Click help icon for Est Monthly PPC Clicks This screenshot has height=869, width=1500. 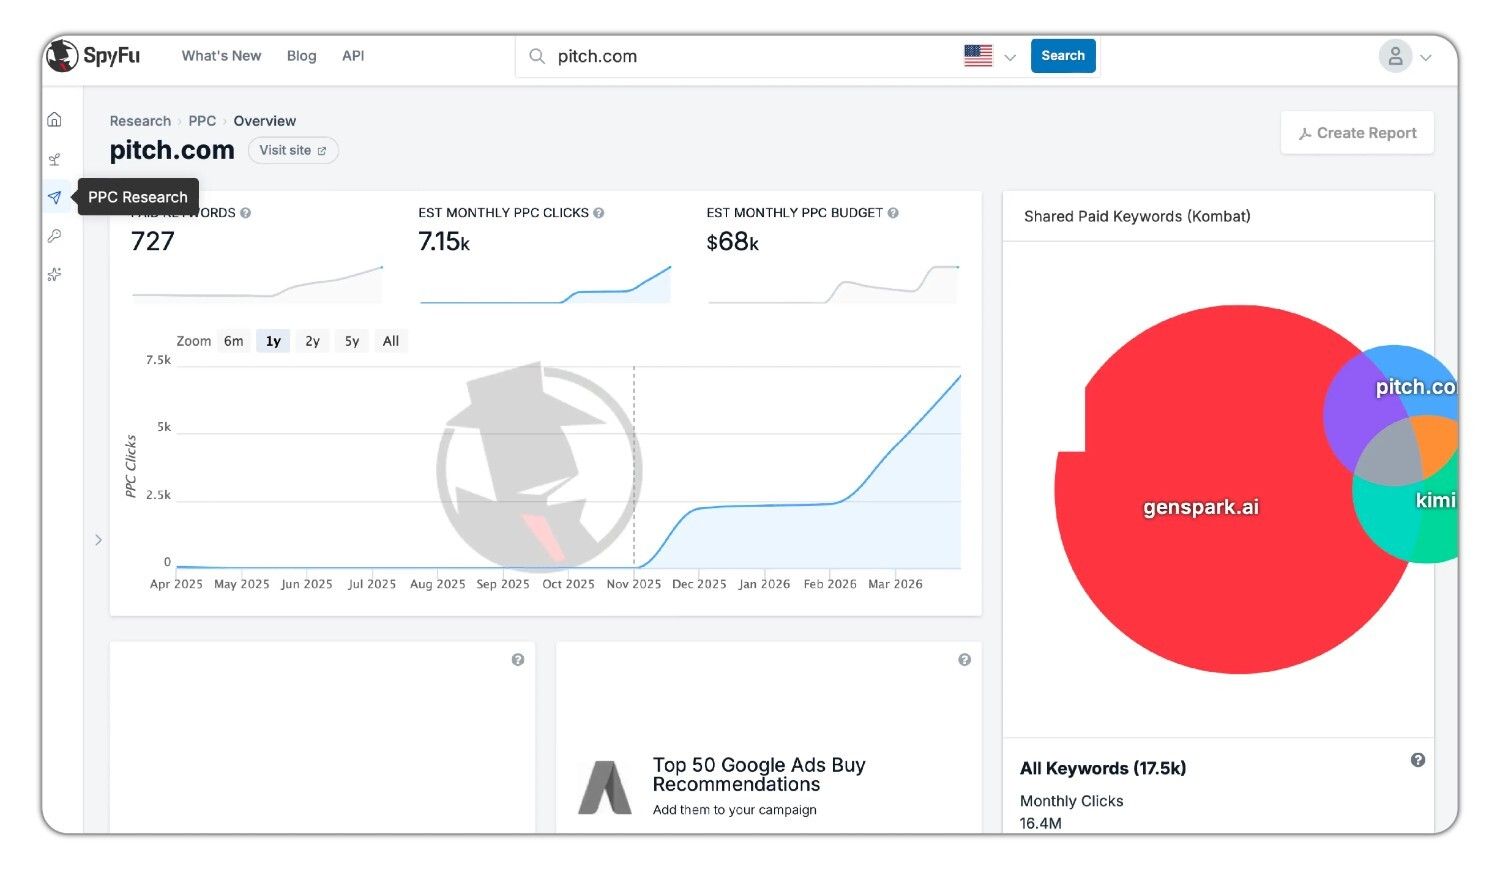click(x=599, y=213)
